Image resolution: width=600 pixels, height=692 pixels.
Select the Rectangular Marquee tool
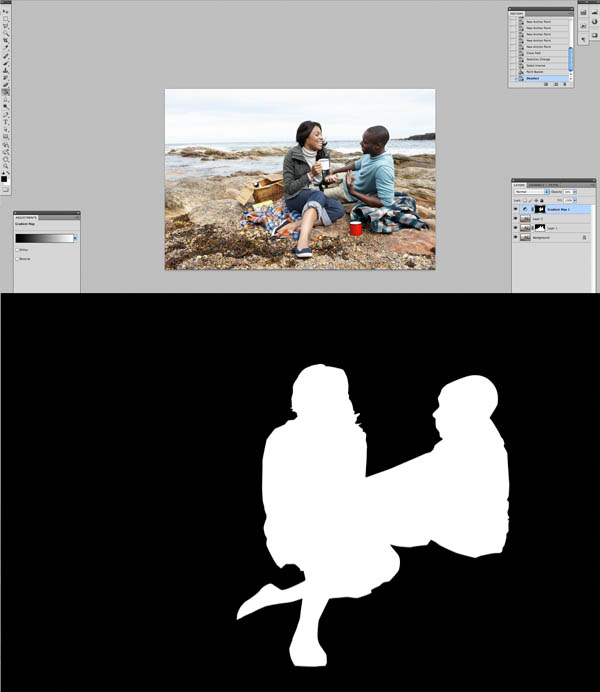(6, 18)
